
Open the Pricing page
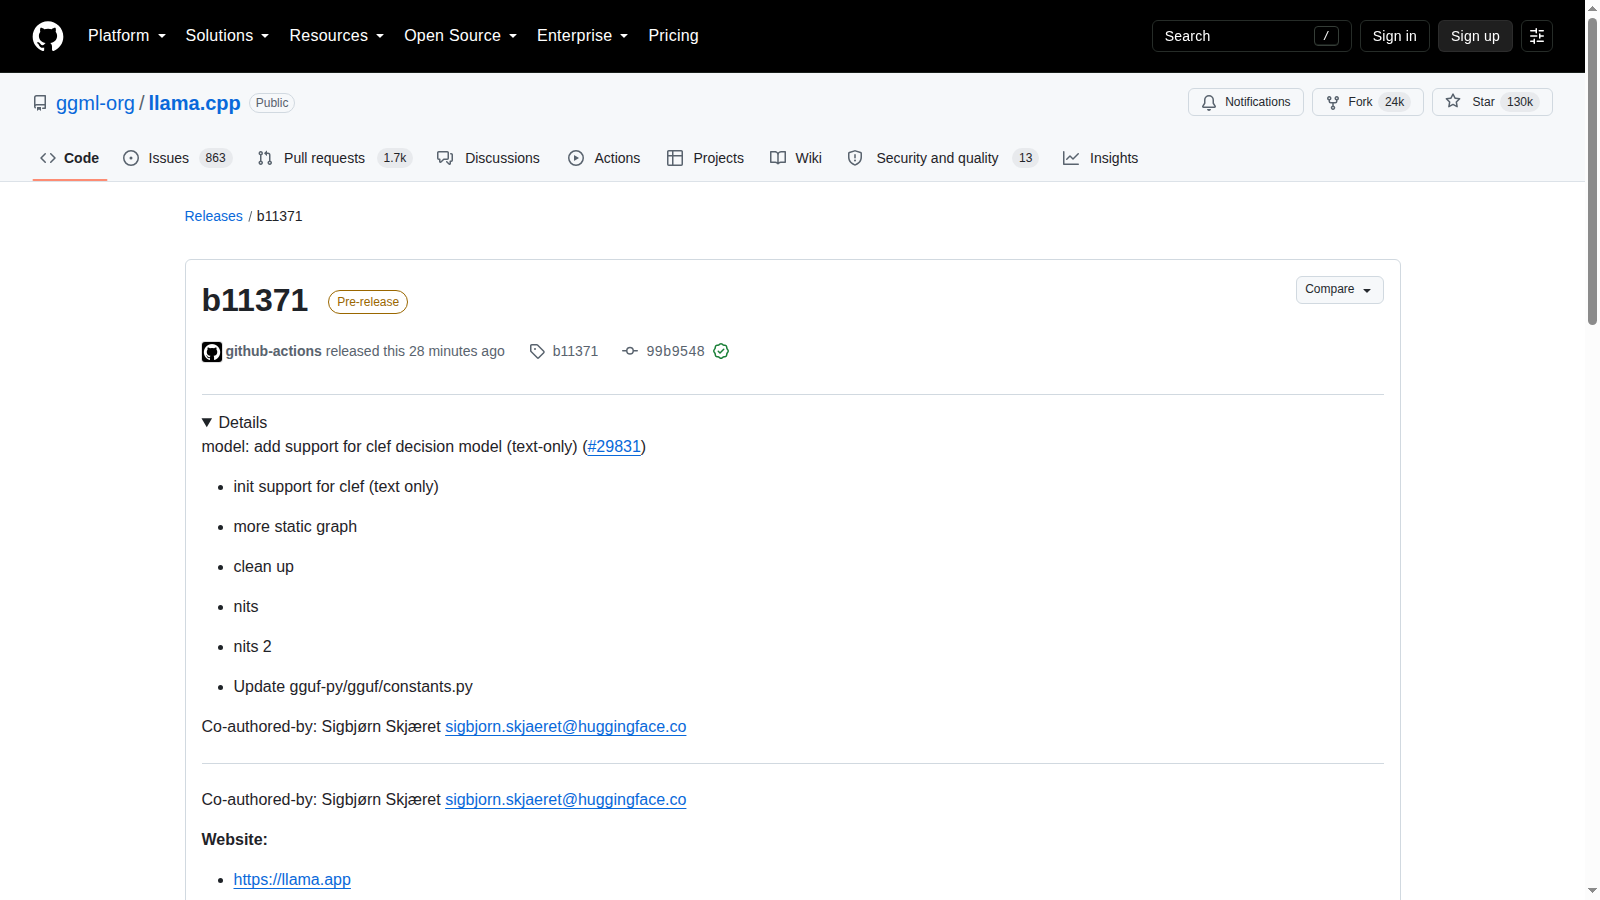pyautogui.click(x=673, y=36)
